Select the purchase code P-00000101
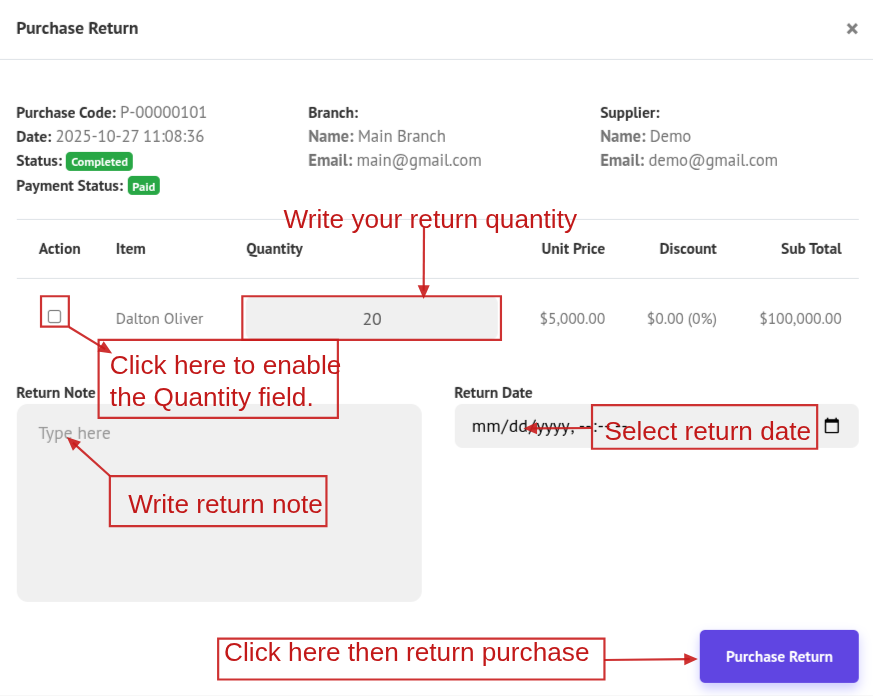The height and width of the screenshot is (696, 873). tap(163, 113)
